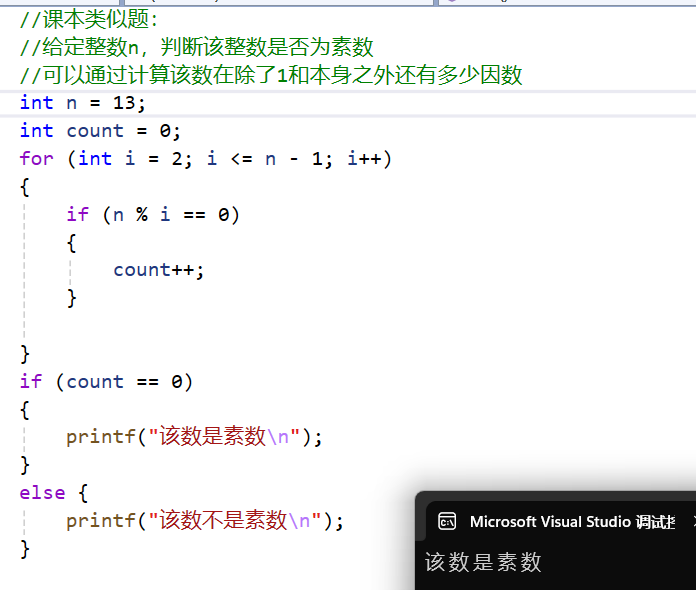
Task: Place cursor in line int n = 13;
Action: pyautogui.click(x=82, y=103)
